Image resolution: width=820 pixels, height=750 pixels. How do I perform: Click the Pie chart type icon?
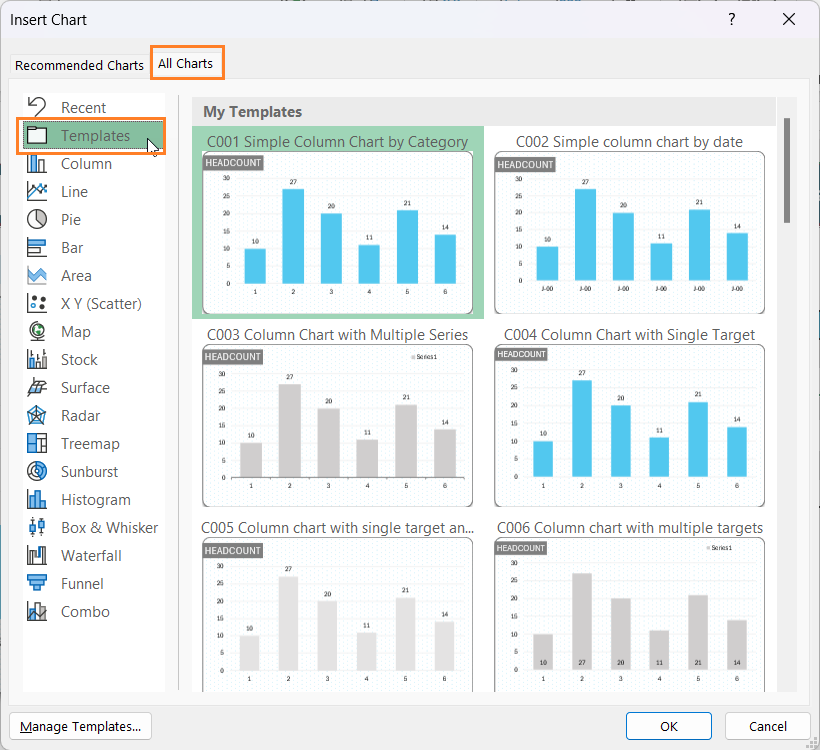[x=37, y=219]
